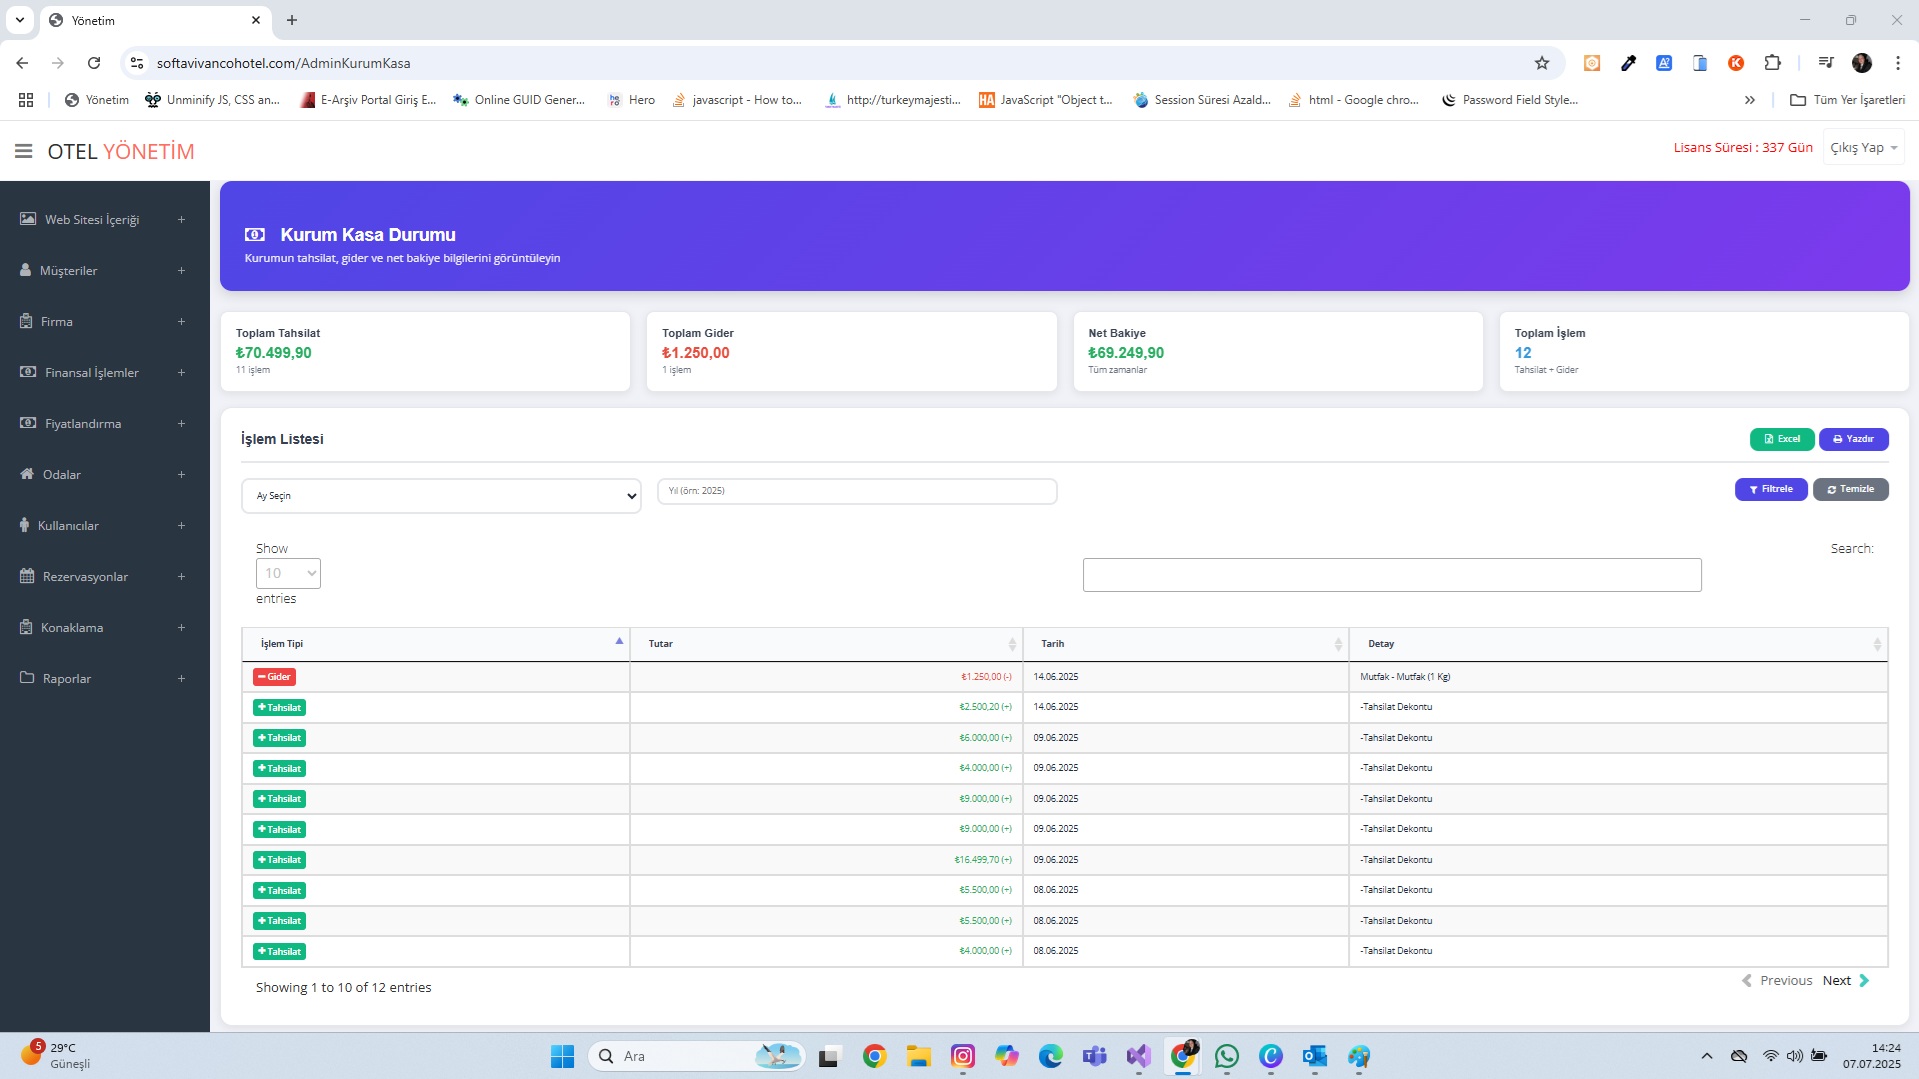Click the Mutfak - Mutfak (1 Kg) detail
This screenshot has width=1919, height=1079.
pos(1405,677)
